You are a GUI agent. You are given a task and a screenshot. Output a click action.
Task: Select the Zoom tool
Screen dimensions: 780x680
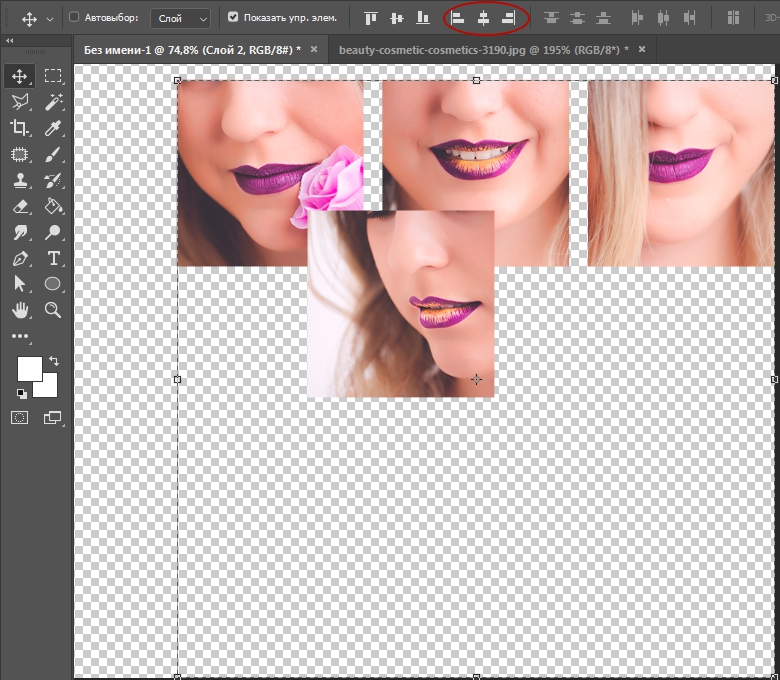point(53,310)
